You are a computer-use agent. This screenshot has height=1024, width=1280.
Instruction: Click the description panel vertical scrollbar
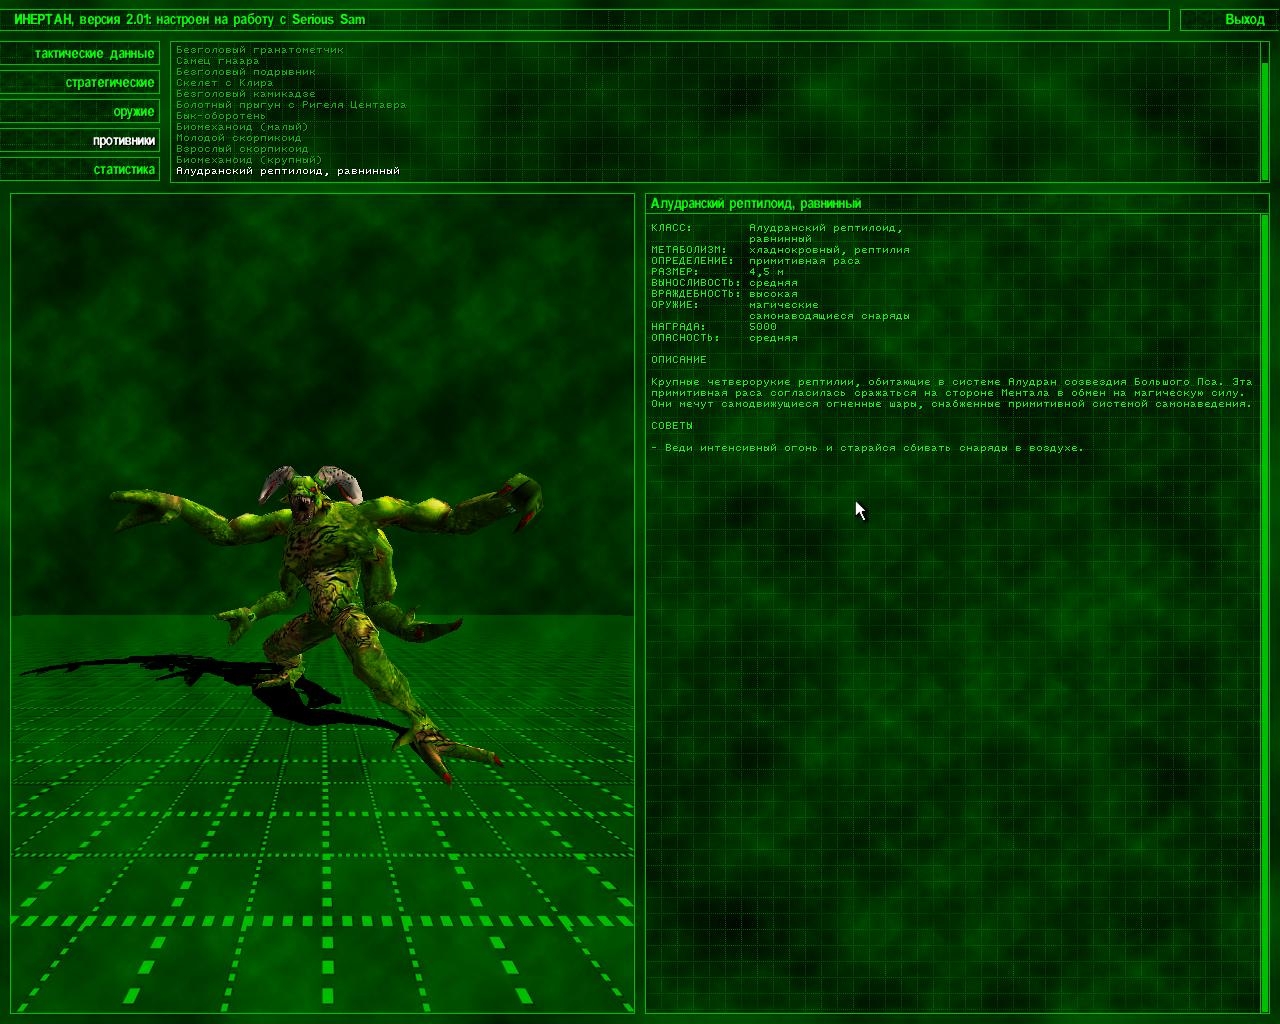point(1265,612)
